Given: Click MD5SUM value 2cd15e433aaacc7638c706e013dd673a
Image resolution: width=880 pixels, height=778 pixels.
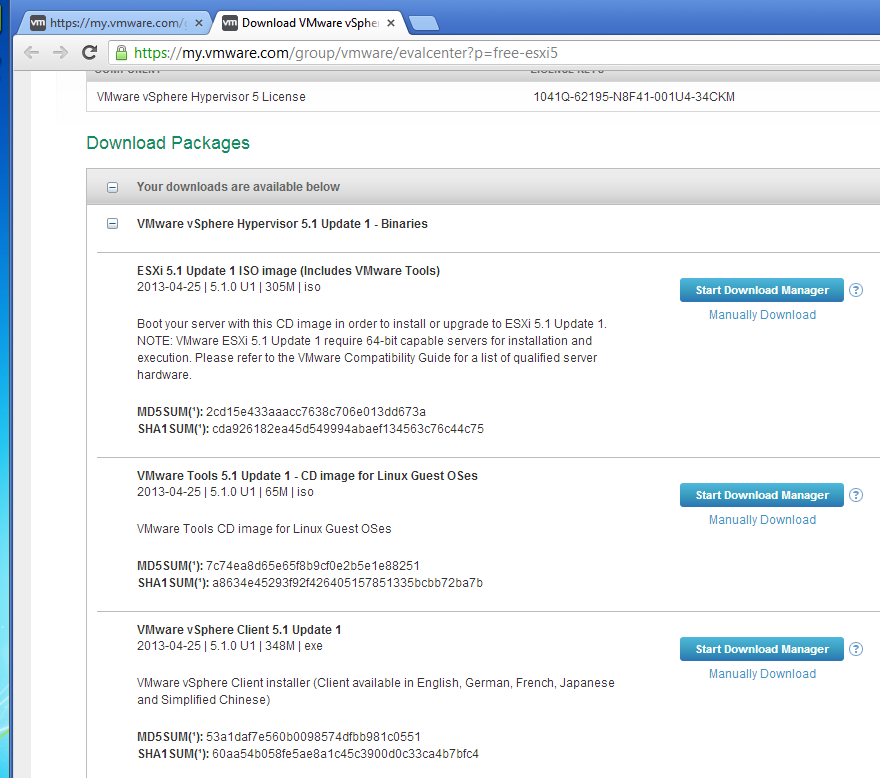Looking at the screenshot, I should (315, 412).
